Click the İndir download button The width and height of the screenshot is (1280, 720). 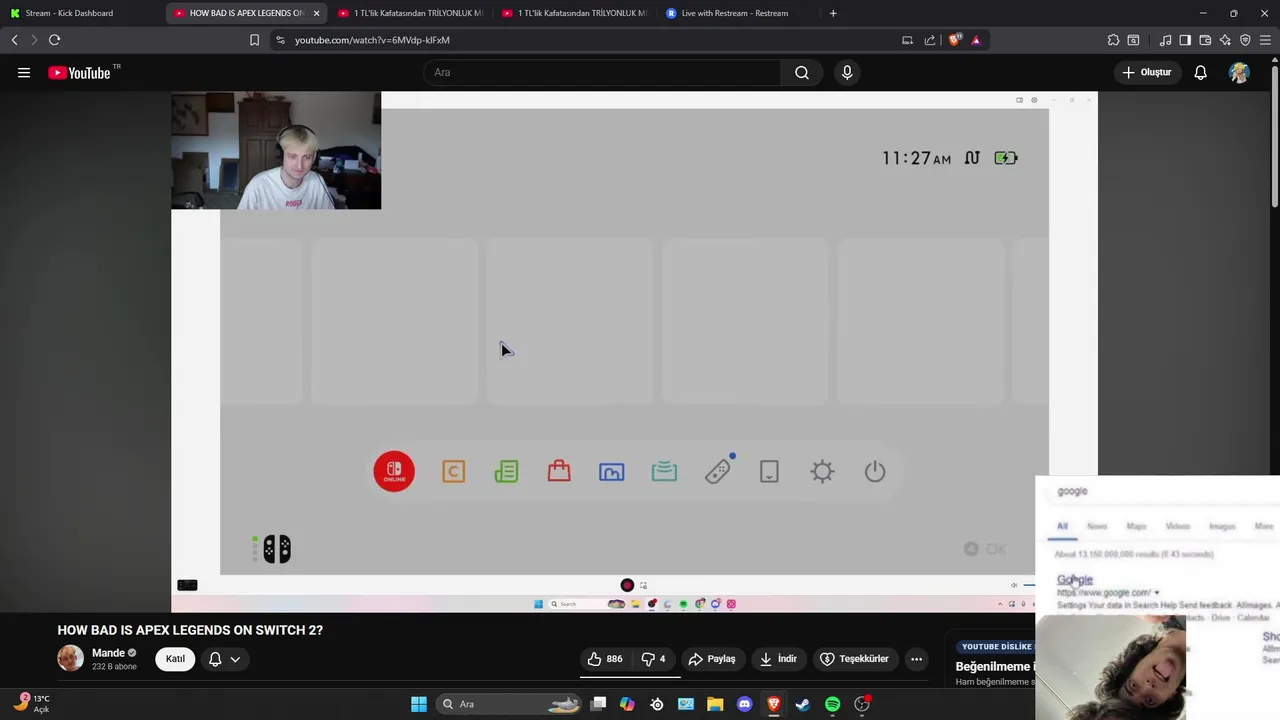778,659
